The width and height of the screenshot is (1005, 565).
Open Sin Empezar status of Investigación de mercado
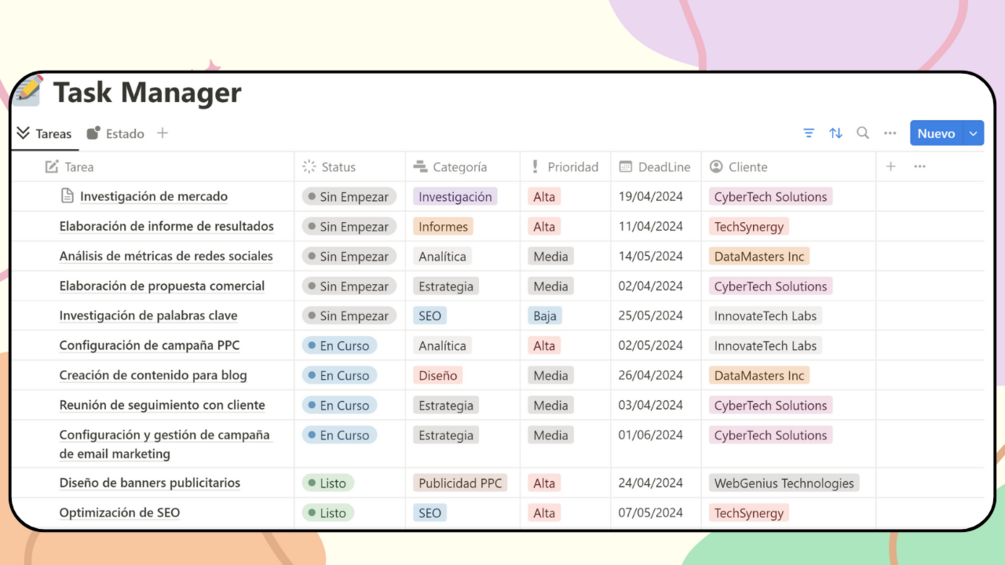coord(349,197)
